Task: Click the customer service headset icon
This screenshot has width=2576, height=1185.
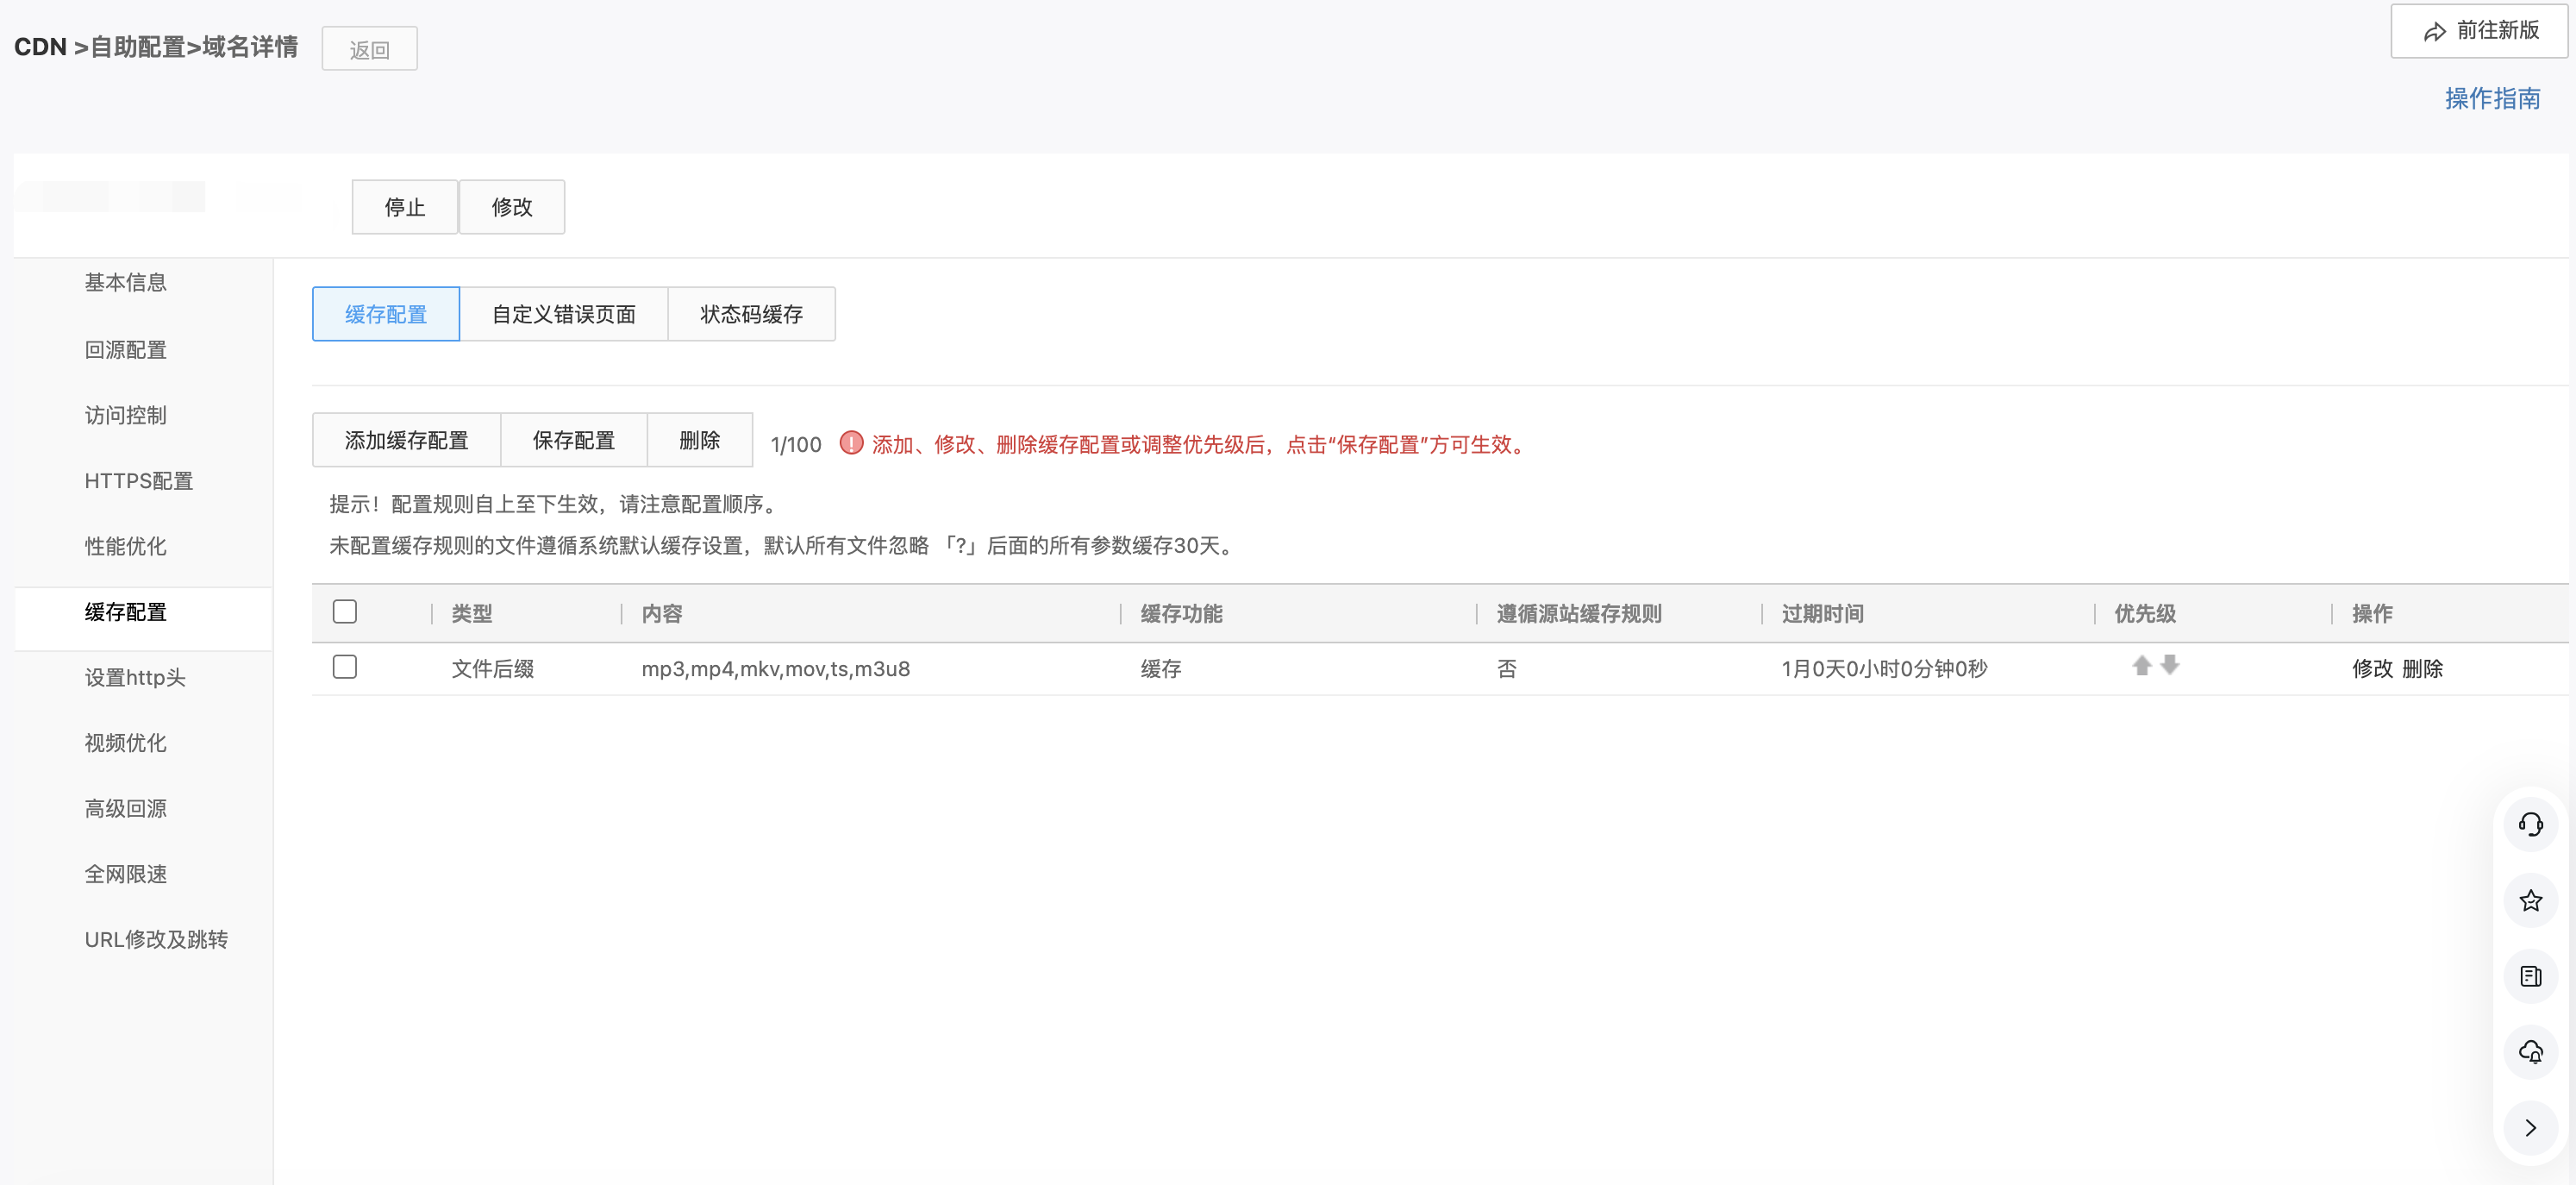Action: point(2530,824)
